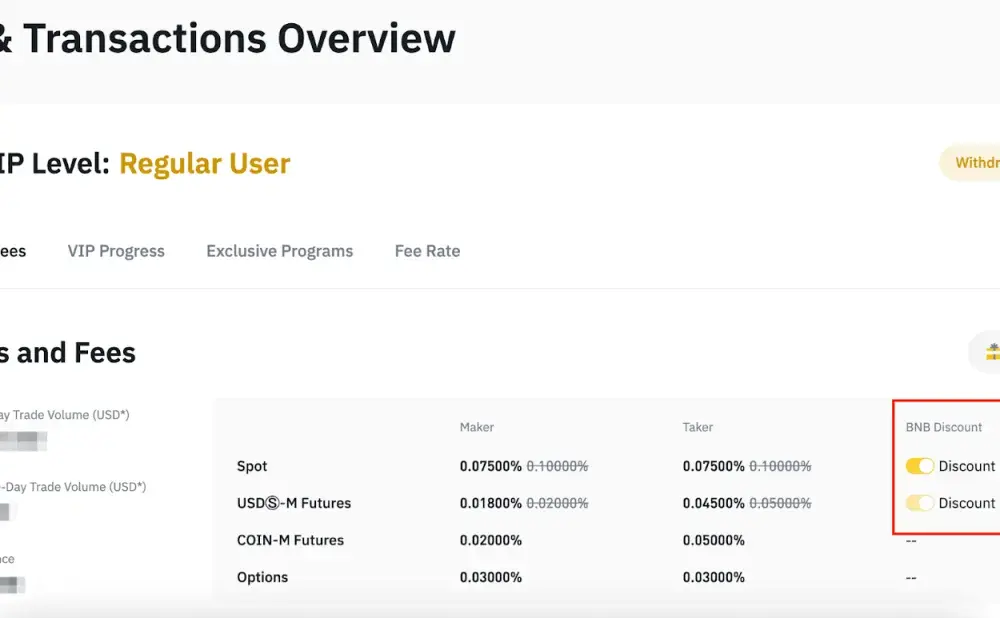The image size is (1000, 618).
Task: Toggle the USDⓈ-M Futures BNB Discount switch
Action: [920, 503]
